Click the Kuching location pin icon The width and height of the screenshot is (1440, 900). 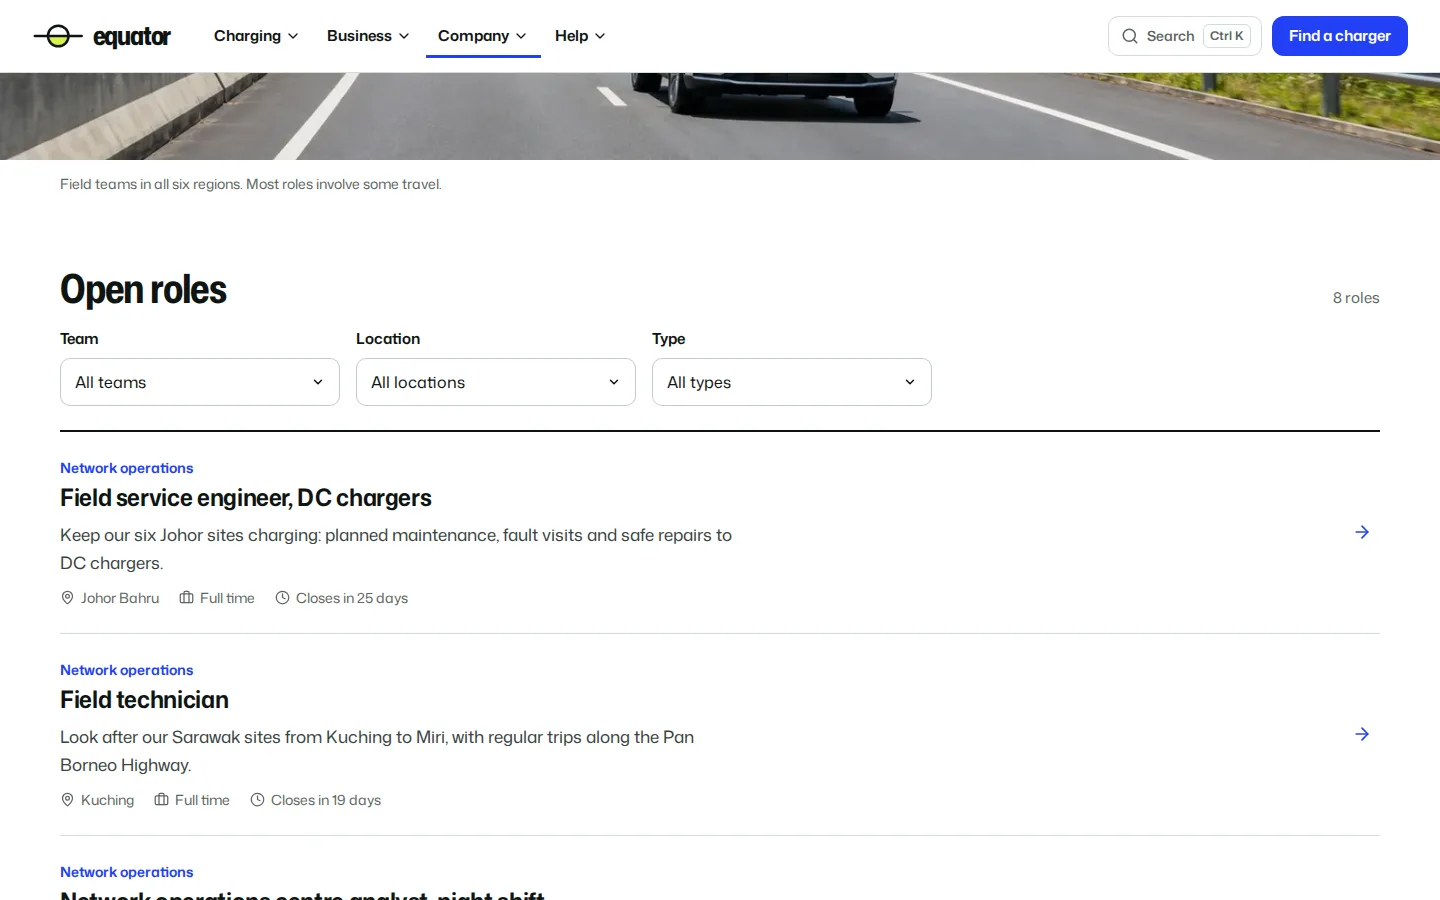pyautogui.click(x=68, y=800)
